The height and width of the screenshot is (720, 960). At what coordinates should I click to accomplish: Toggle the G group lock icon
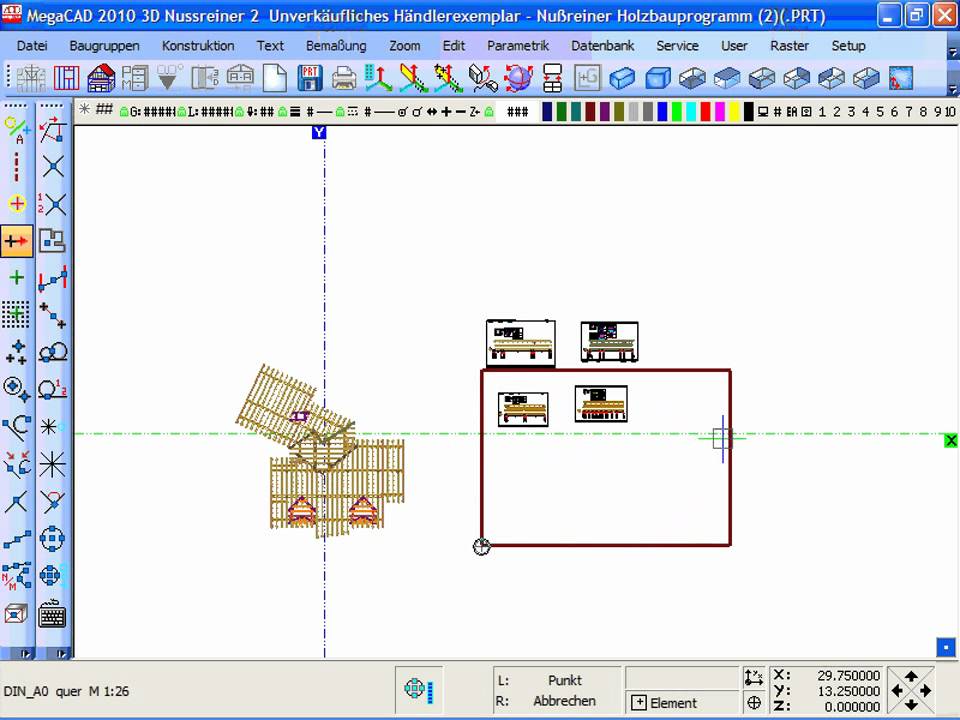coord(124,111)
